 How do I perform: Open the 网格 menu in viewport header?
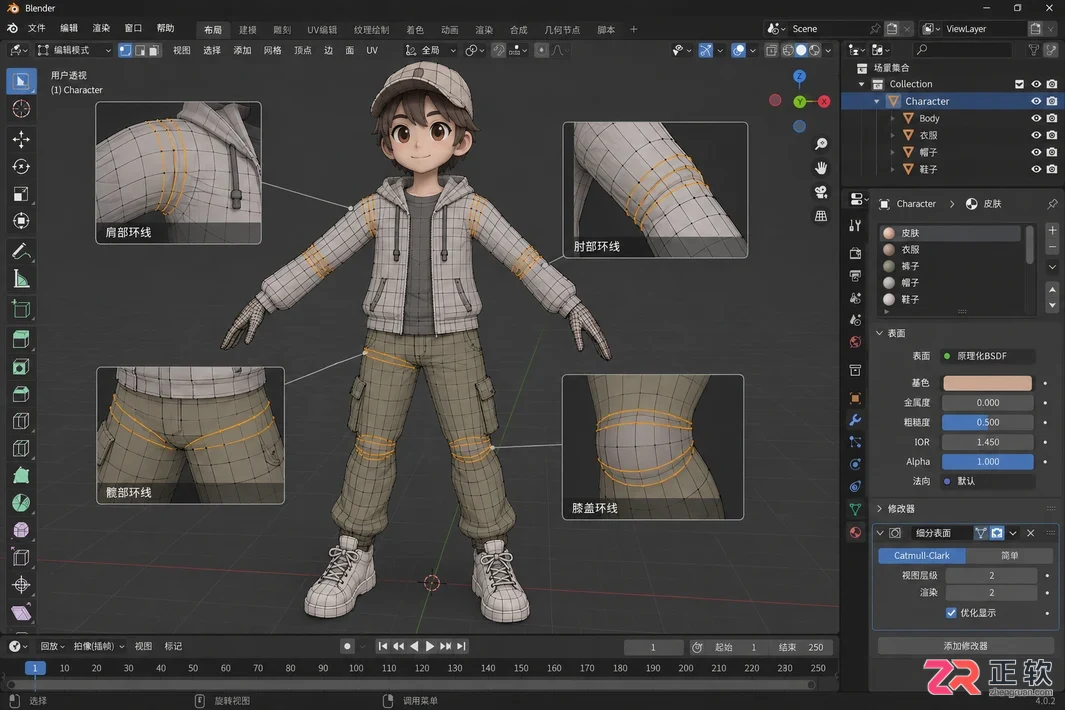coord(272,50)
